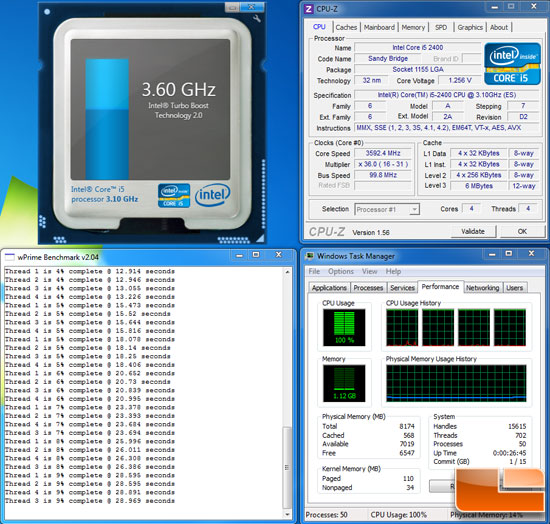The height and width of the screenshot is (524, 550).
Task: Maximize the Windows Task Manager window
Action: (x=509, y=254)
